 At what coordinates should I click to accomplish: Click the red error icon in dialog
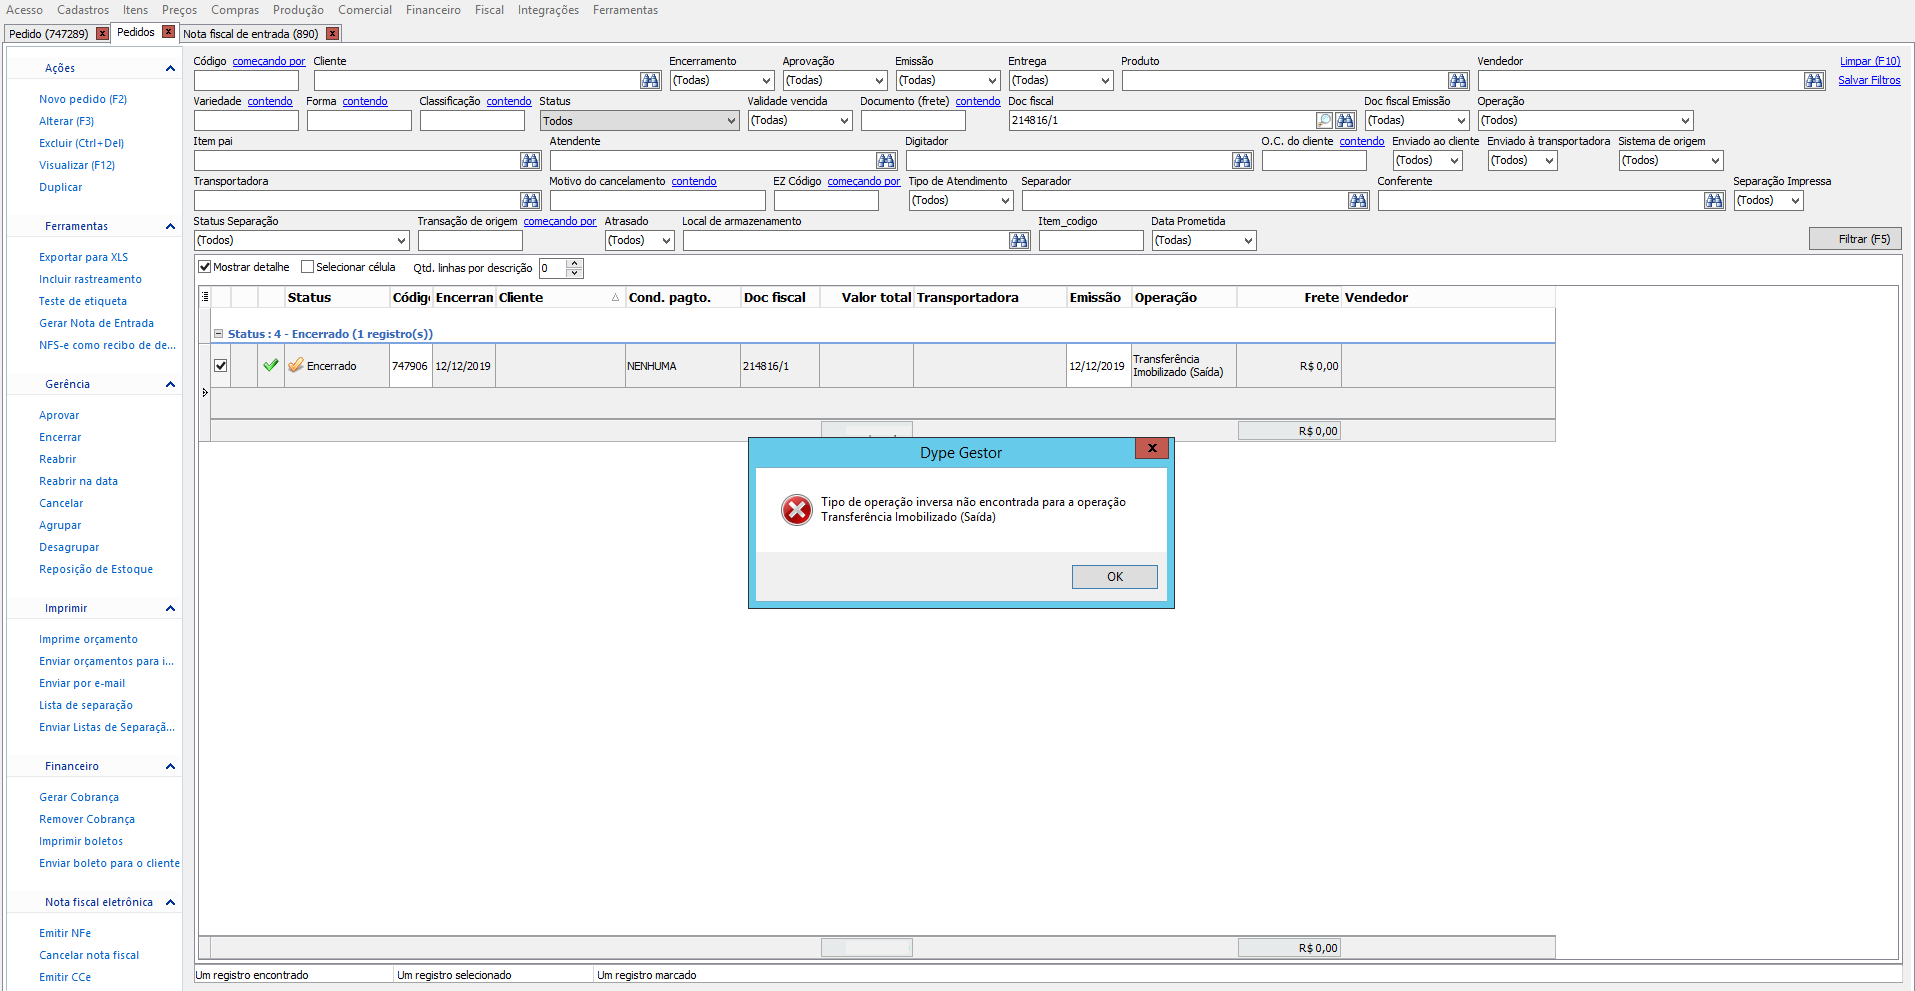tap(797, 510)
